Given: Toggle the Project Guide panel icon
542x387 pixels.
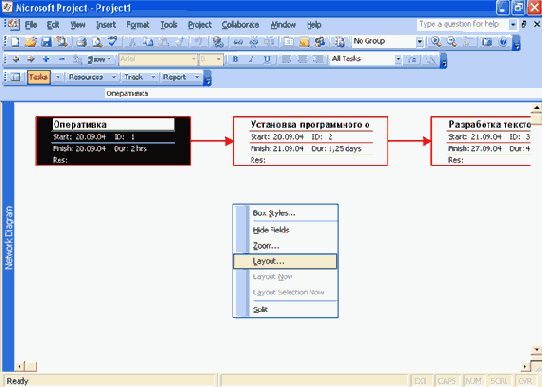Looking at the screenshot, I should pyautogui.click(x=15, y=77).
